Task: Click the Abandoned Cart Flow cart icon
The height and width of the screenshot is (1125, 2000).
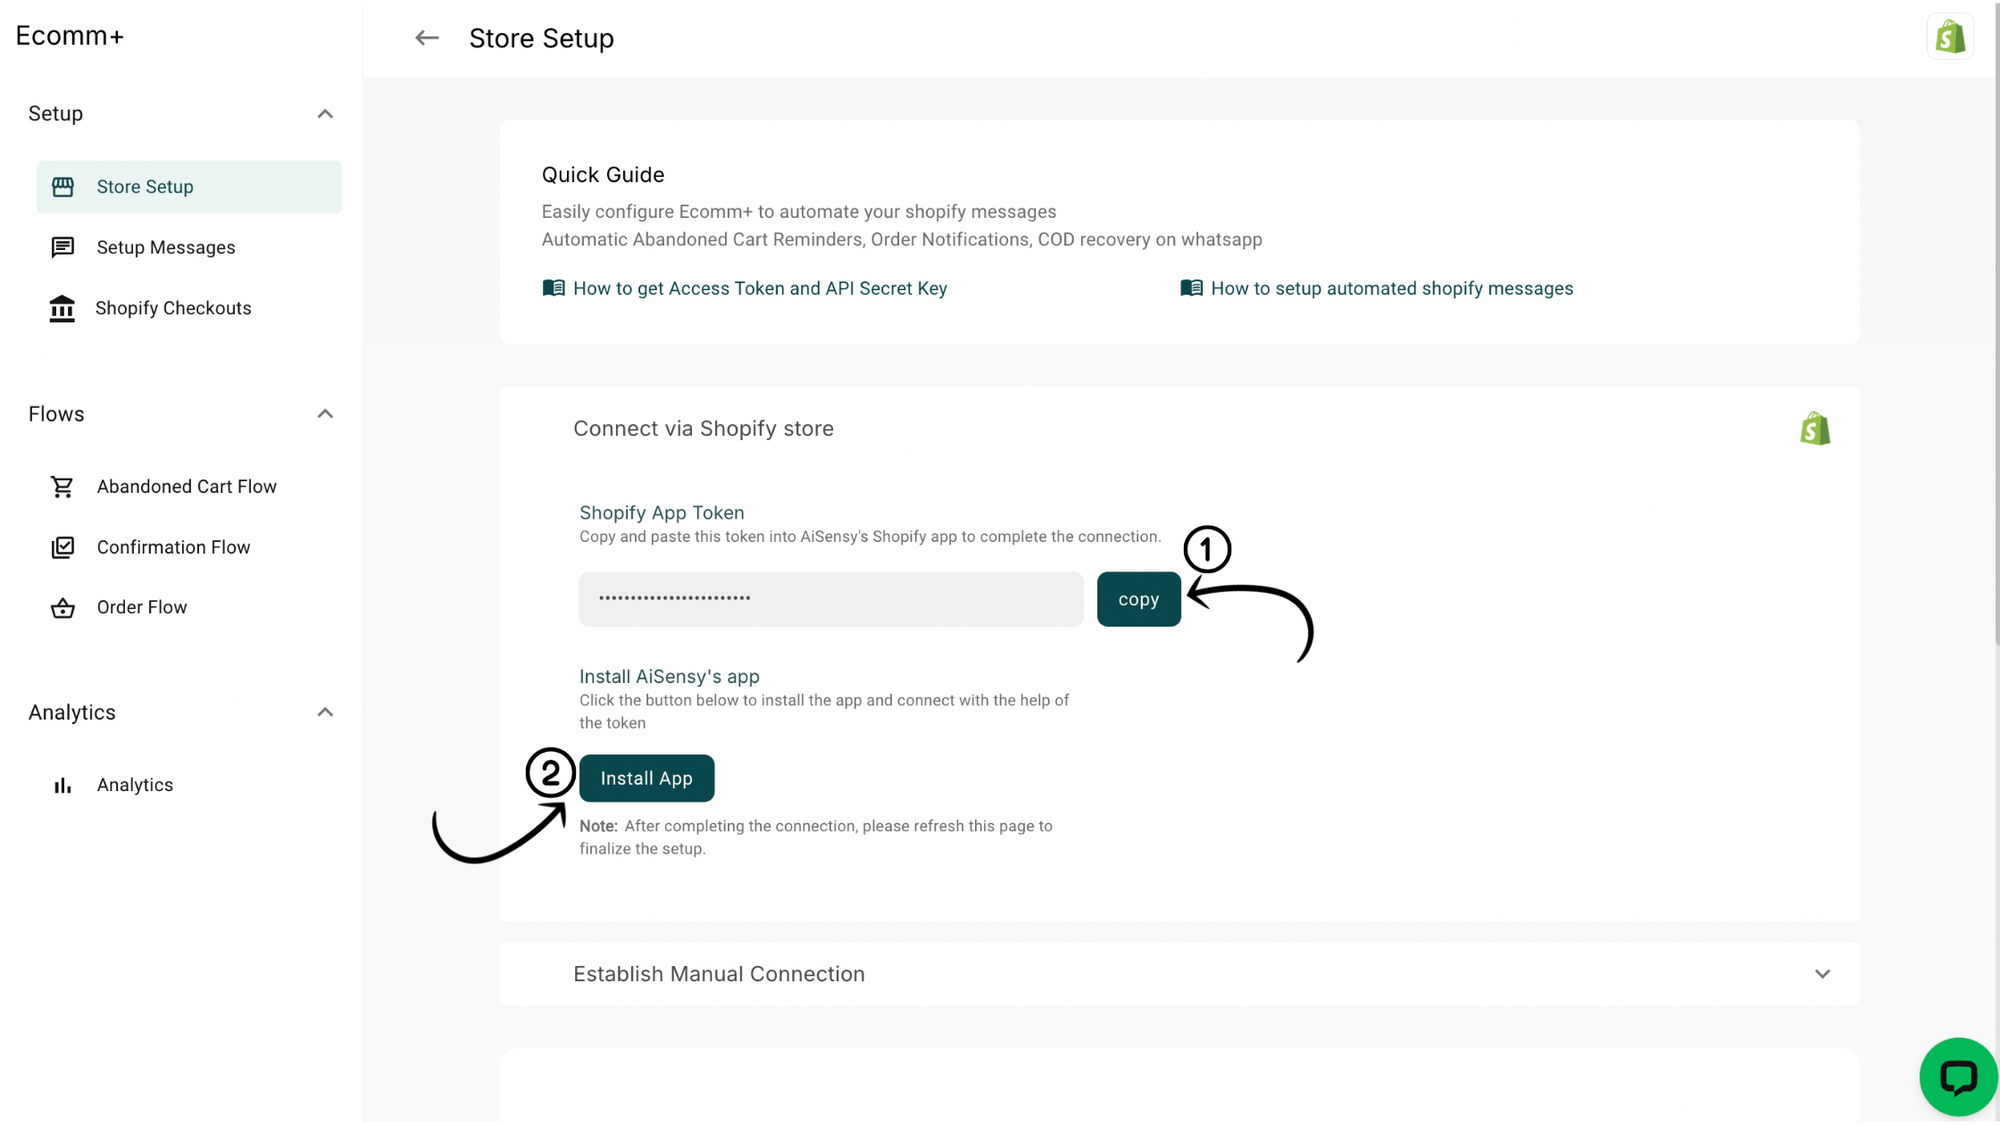Action: [62, 487]
